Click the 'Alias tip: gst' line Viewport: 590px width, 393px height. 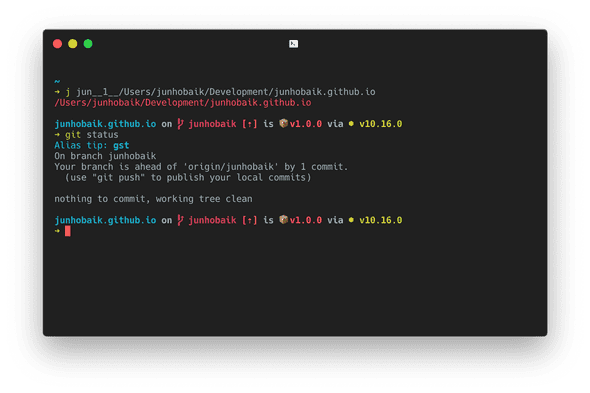click(92, 145)
